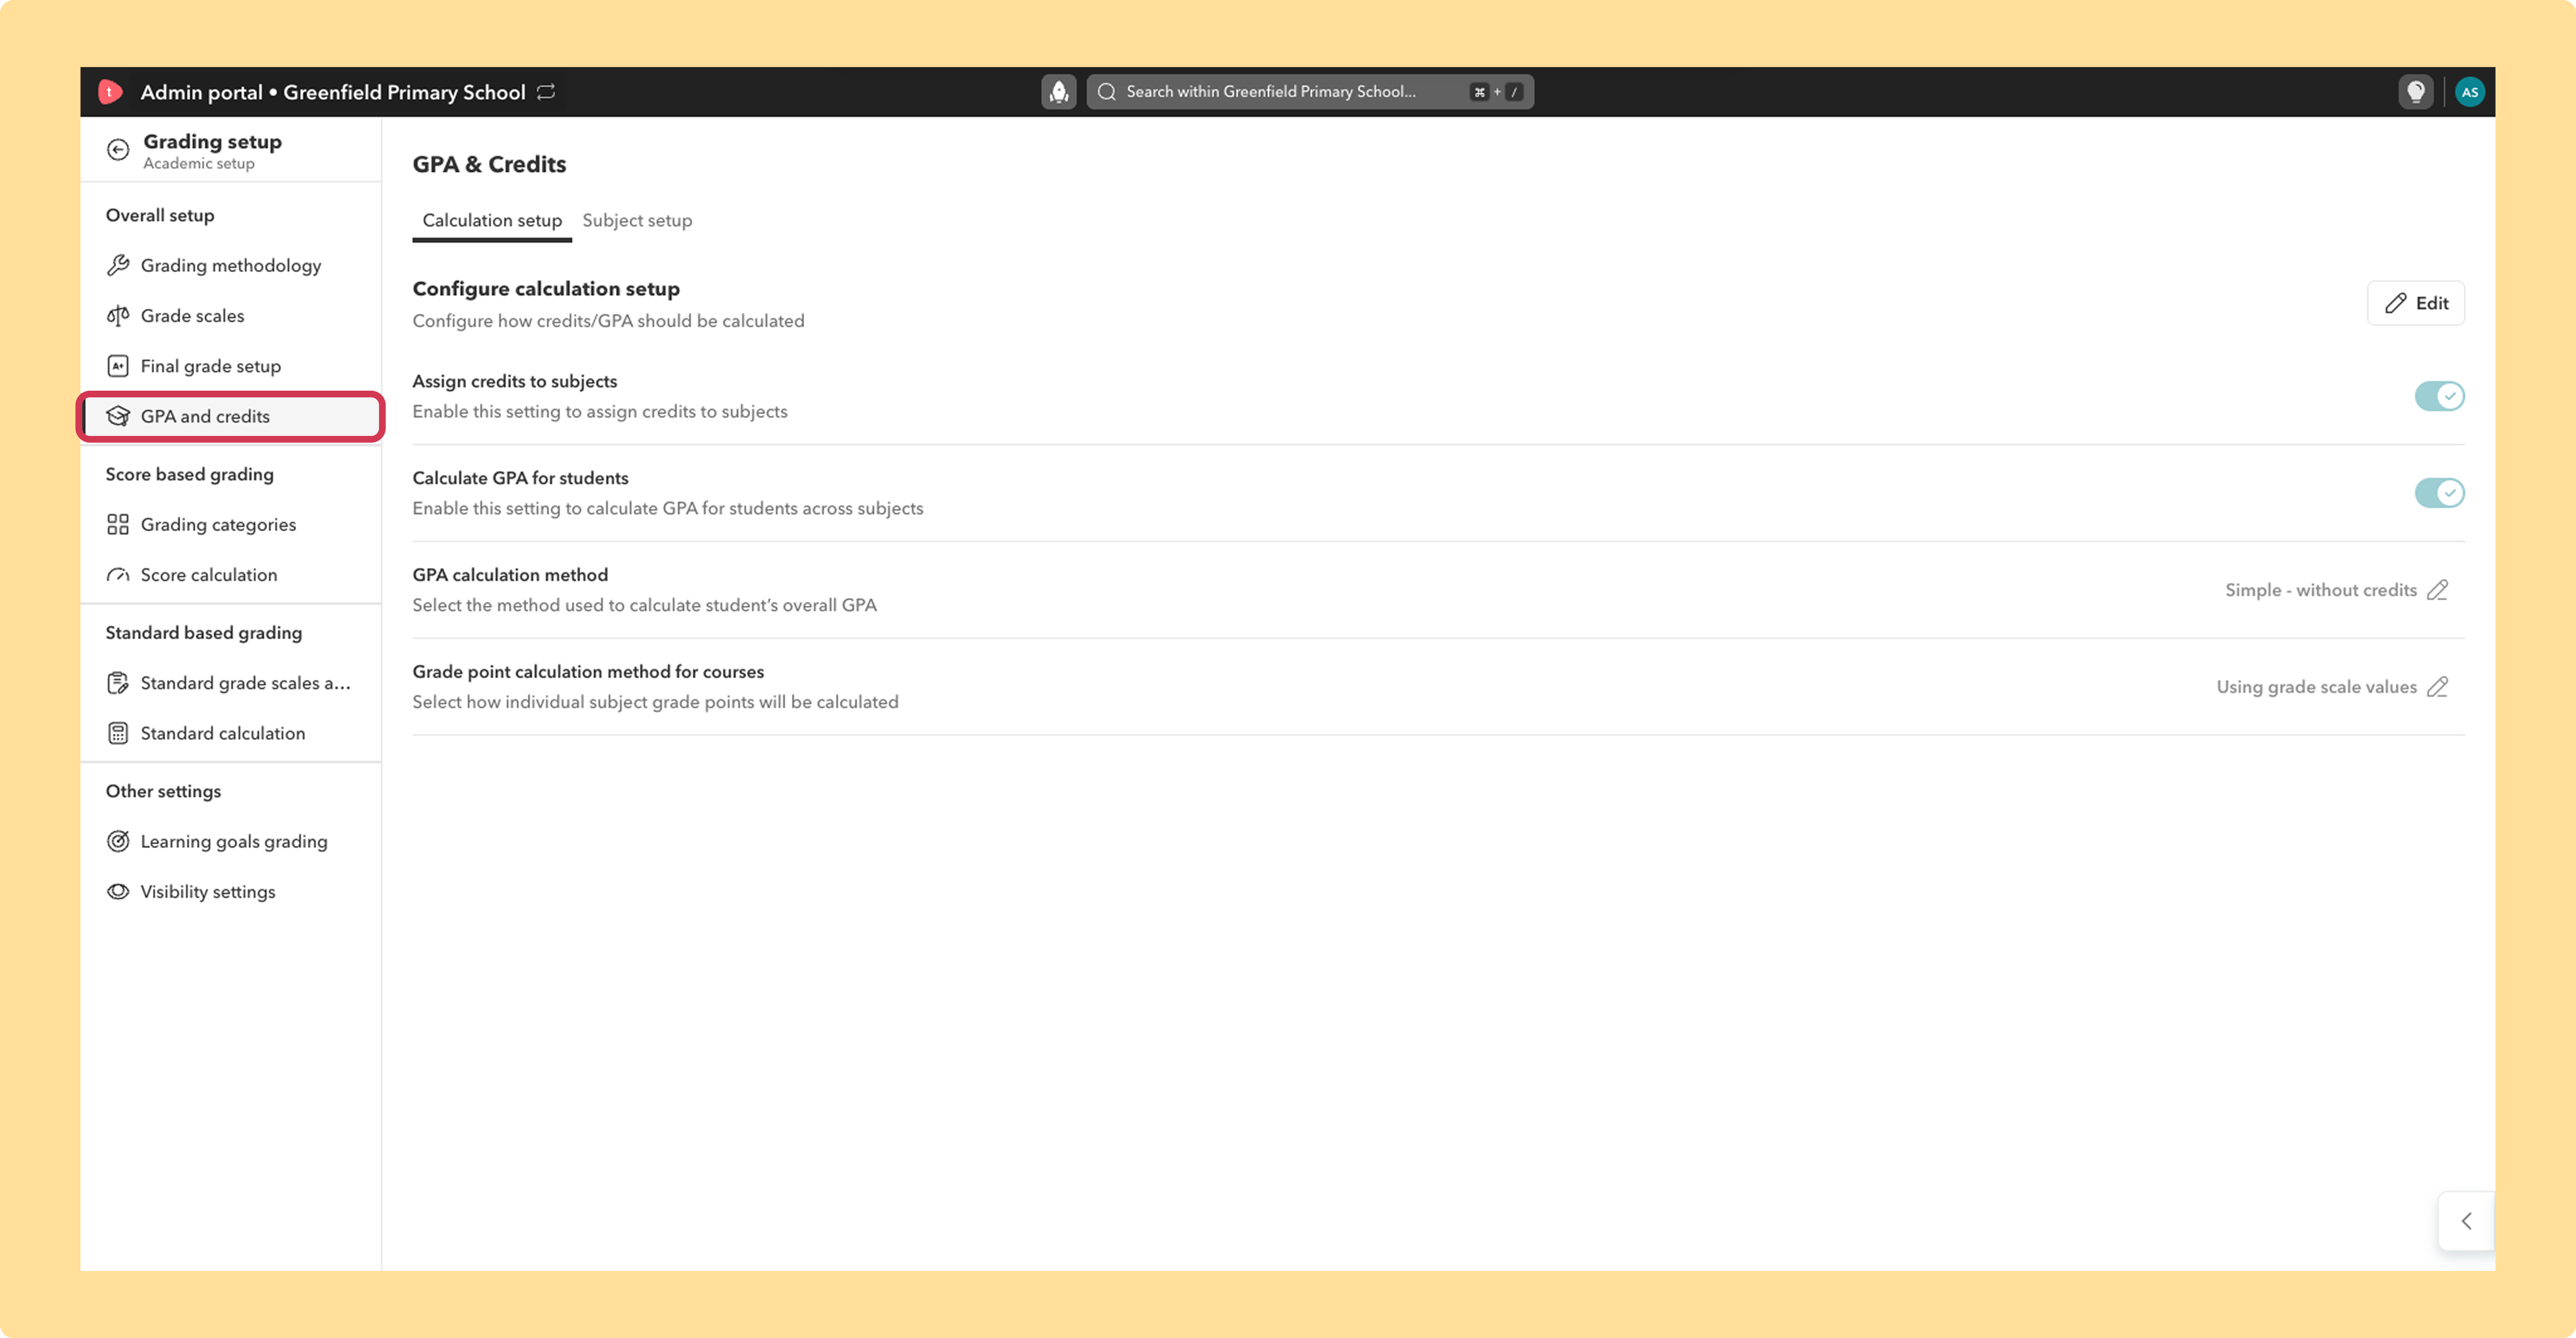Go back using the Grading setup arrow
Screen dimensions: 2576x1338
pos(118,150)
